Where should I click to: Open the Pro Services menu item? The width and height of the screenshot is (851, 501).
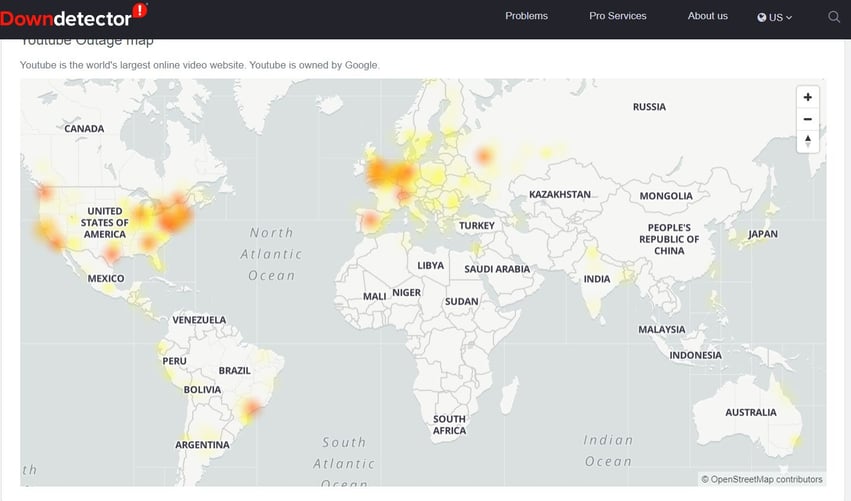click(618, 16)
